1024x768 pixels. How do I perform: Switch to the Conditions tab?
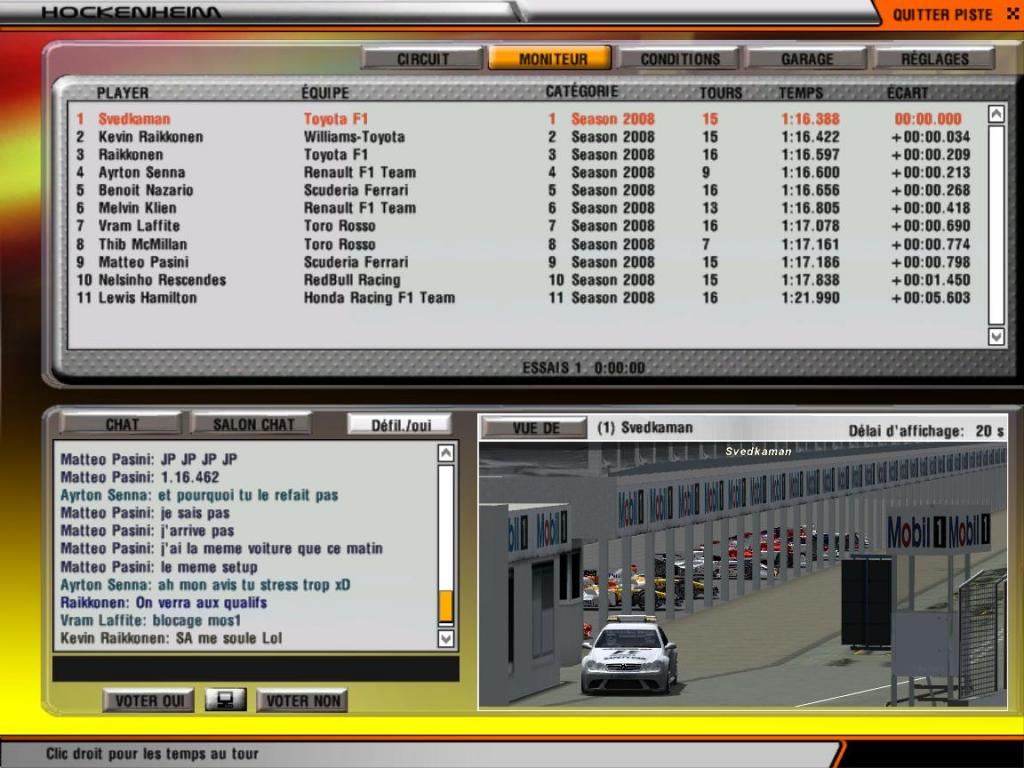click(x=679, y=59)
